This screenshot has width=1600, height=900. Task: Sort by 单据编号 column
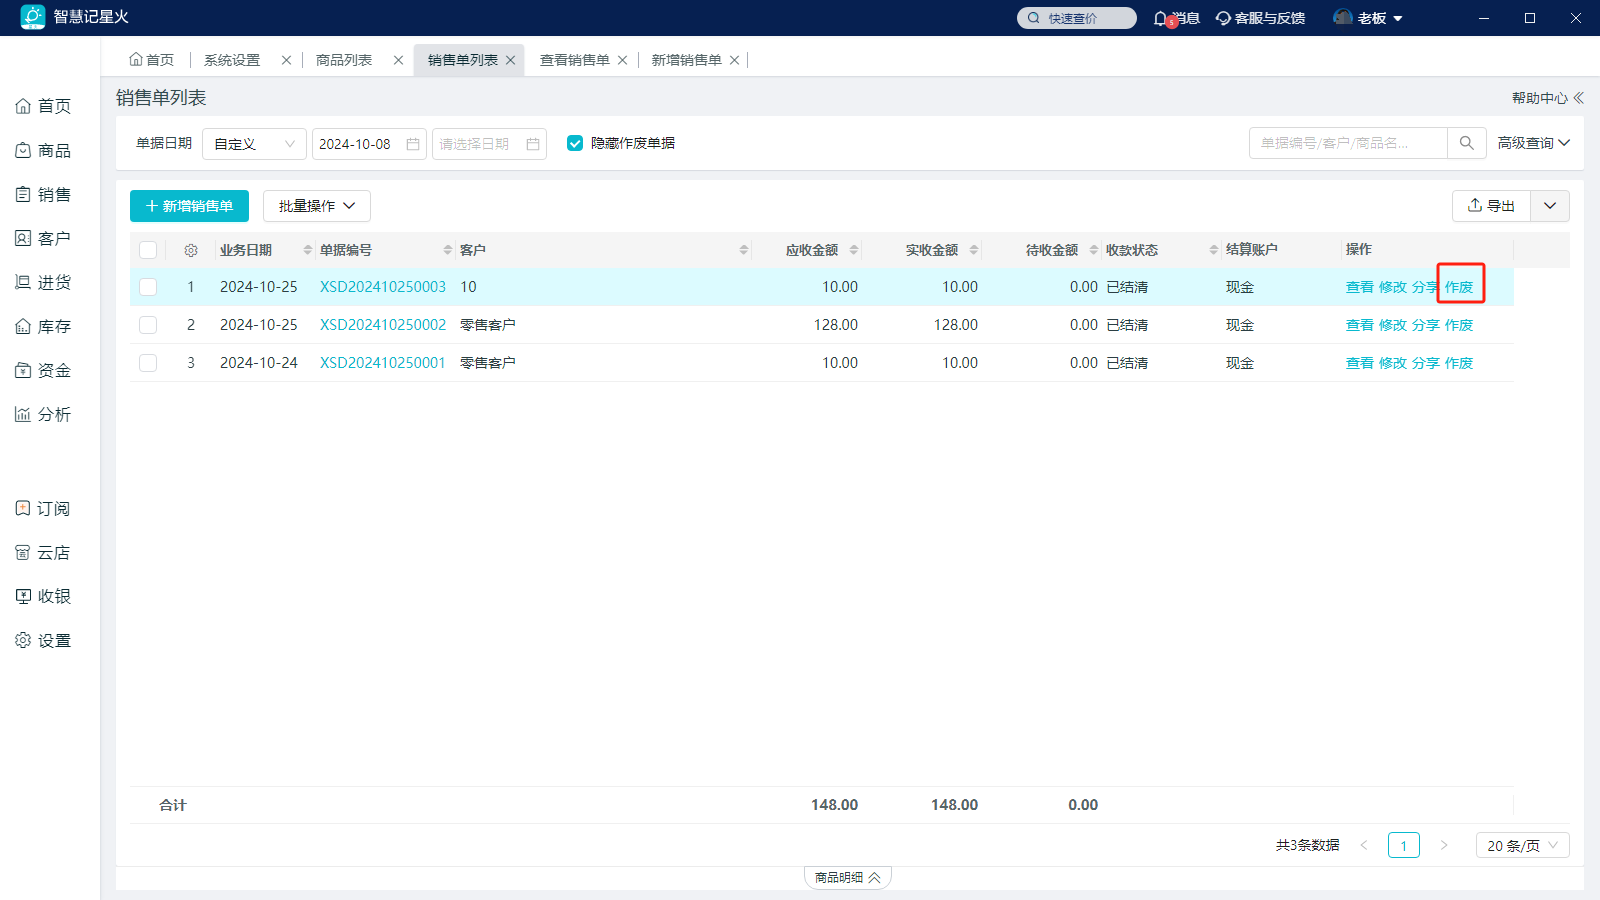[448, 250]
